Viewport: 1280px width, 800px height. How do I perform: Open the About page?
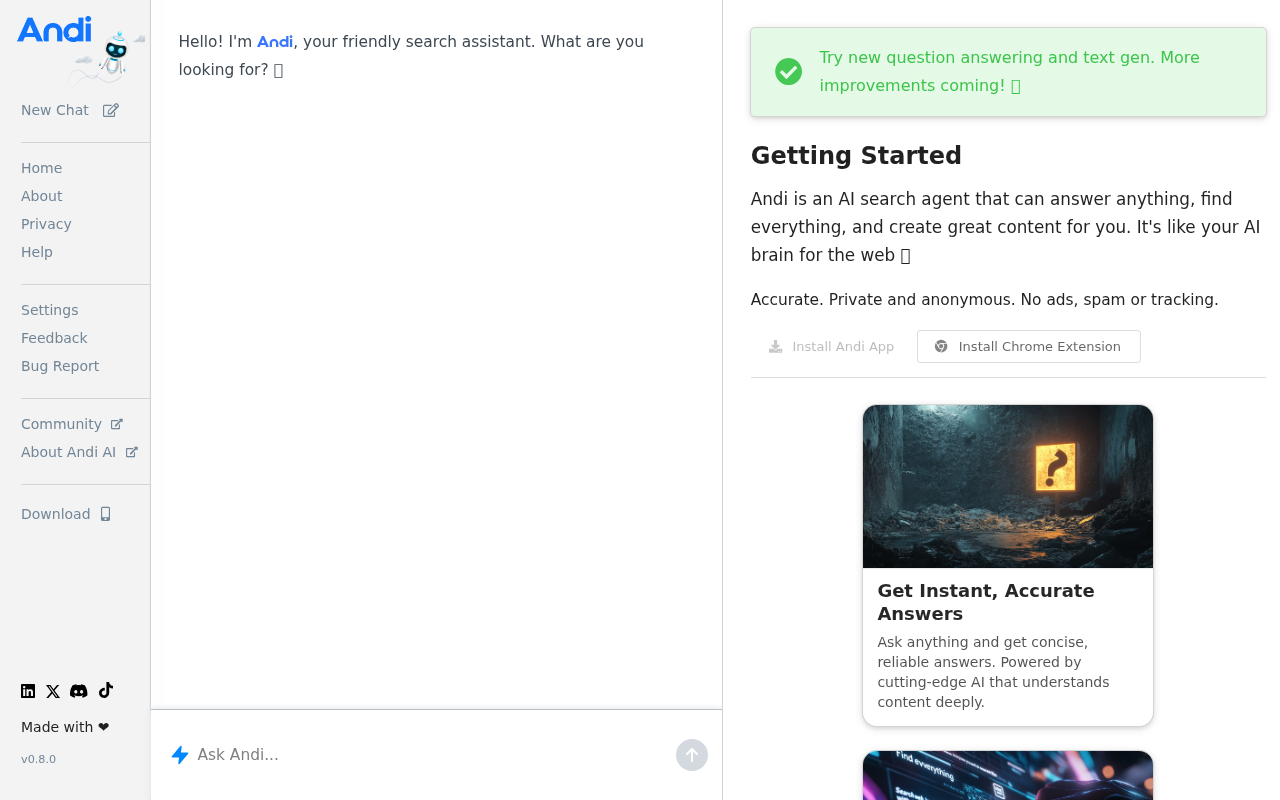point(42,196)
